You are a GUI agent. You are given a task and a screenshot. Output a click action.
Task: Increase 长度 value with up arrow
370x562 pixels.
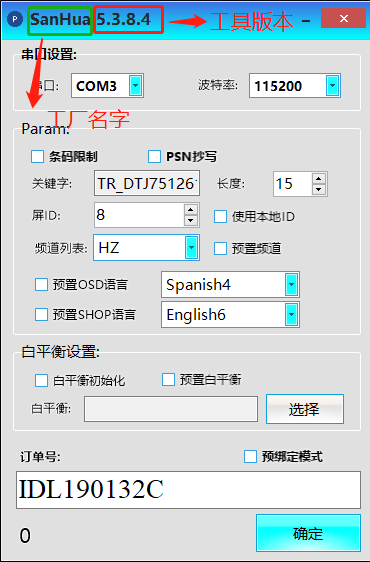pyautogui.click(x=319, y=178)
